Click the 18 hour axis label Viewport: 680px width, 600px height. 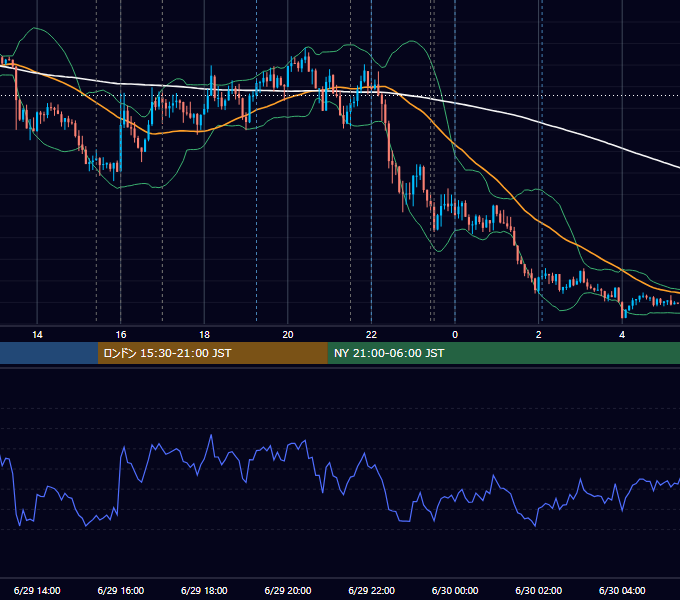[204, 335]
